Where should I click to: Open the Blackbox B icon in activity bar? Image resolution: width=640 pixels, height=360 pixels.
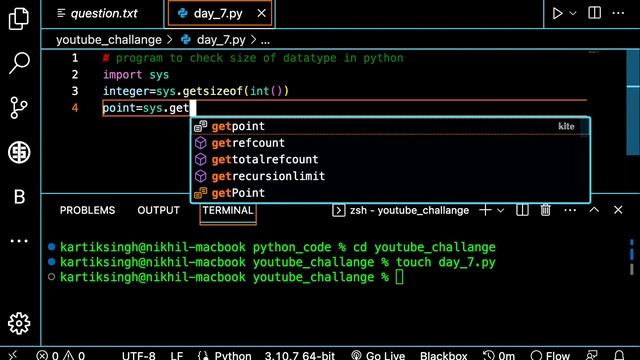point(19,197)
